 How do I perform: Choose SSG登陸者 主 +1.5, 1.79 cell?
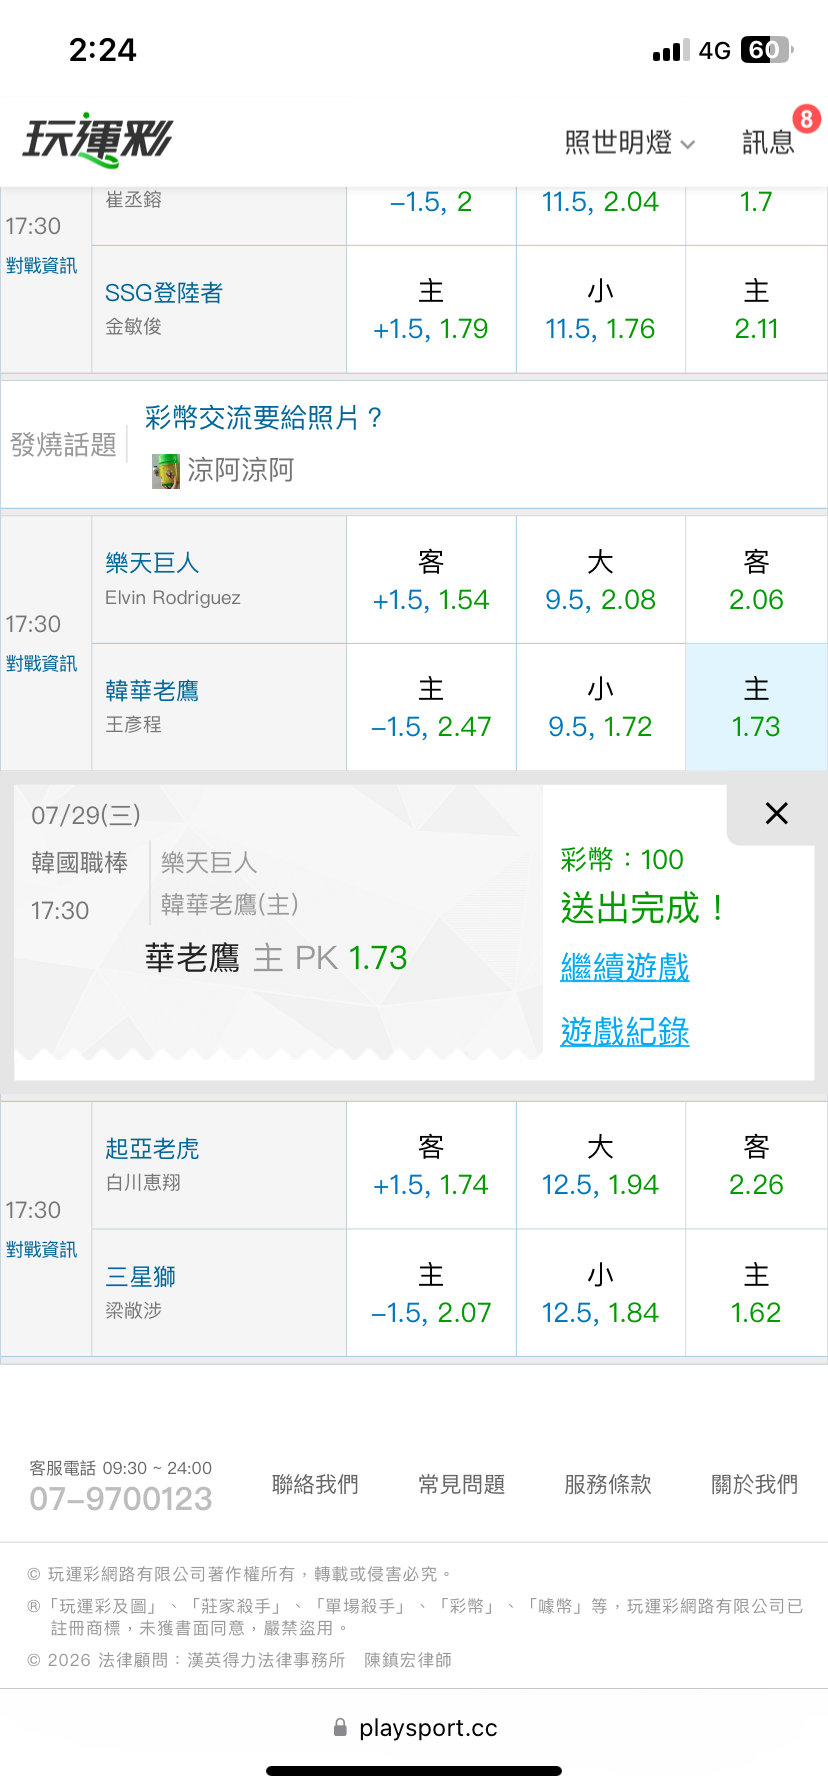pyautogui.click(x=431, y=310)
